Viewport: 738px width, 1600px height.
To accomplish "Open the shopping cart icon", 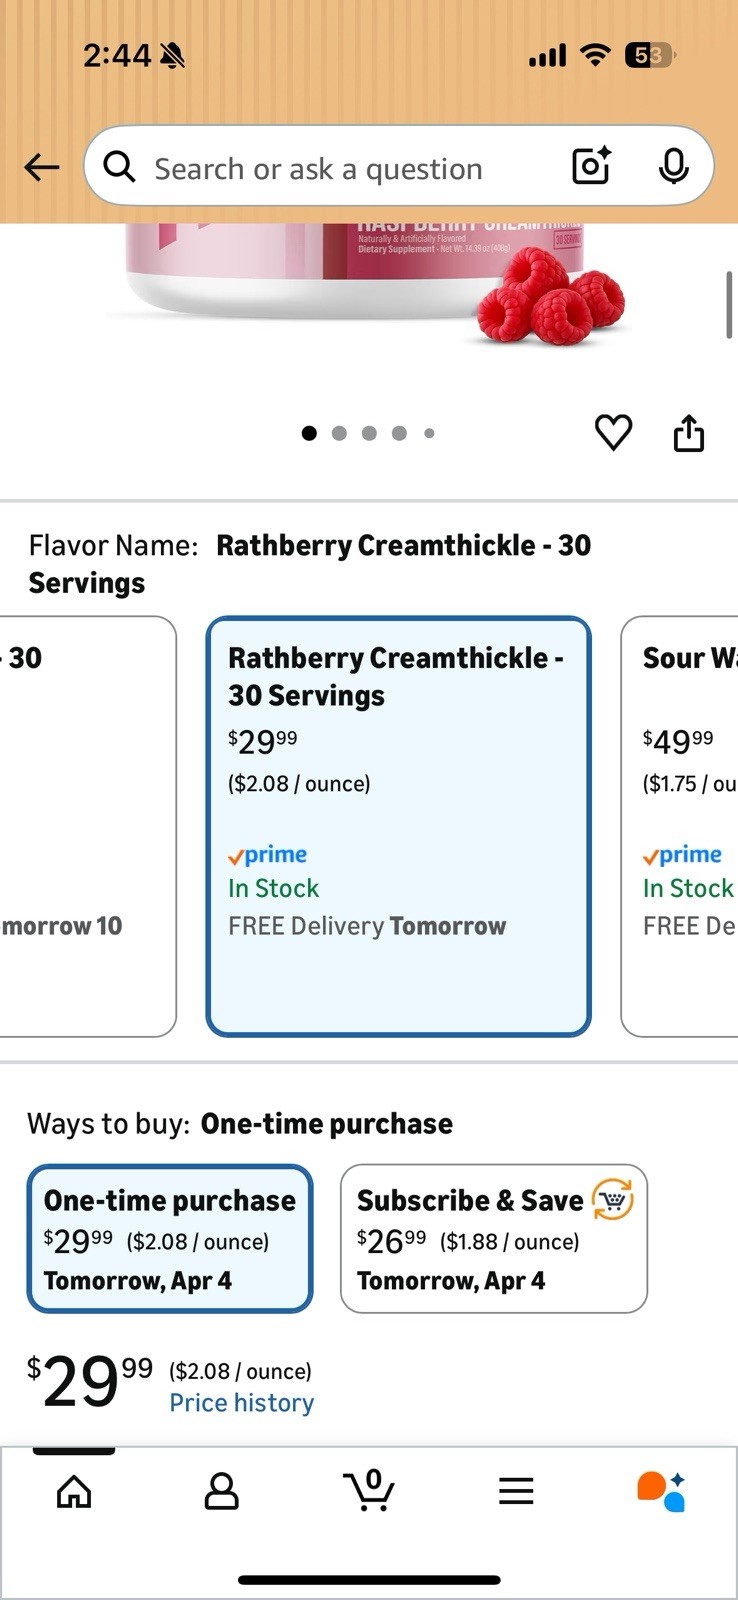I will click(x=369, y=1490).
